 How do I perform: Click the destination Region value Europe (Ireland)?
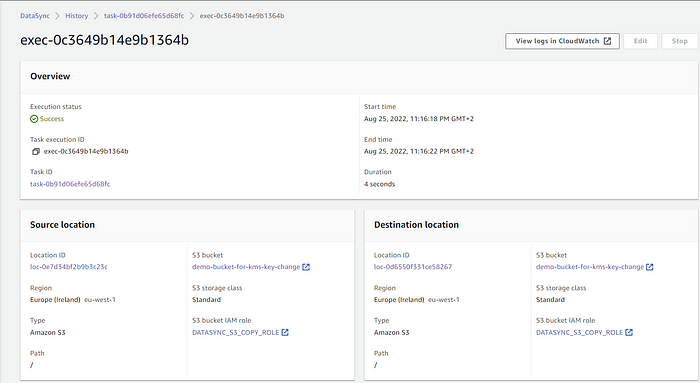click(399, 300)
